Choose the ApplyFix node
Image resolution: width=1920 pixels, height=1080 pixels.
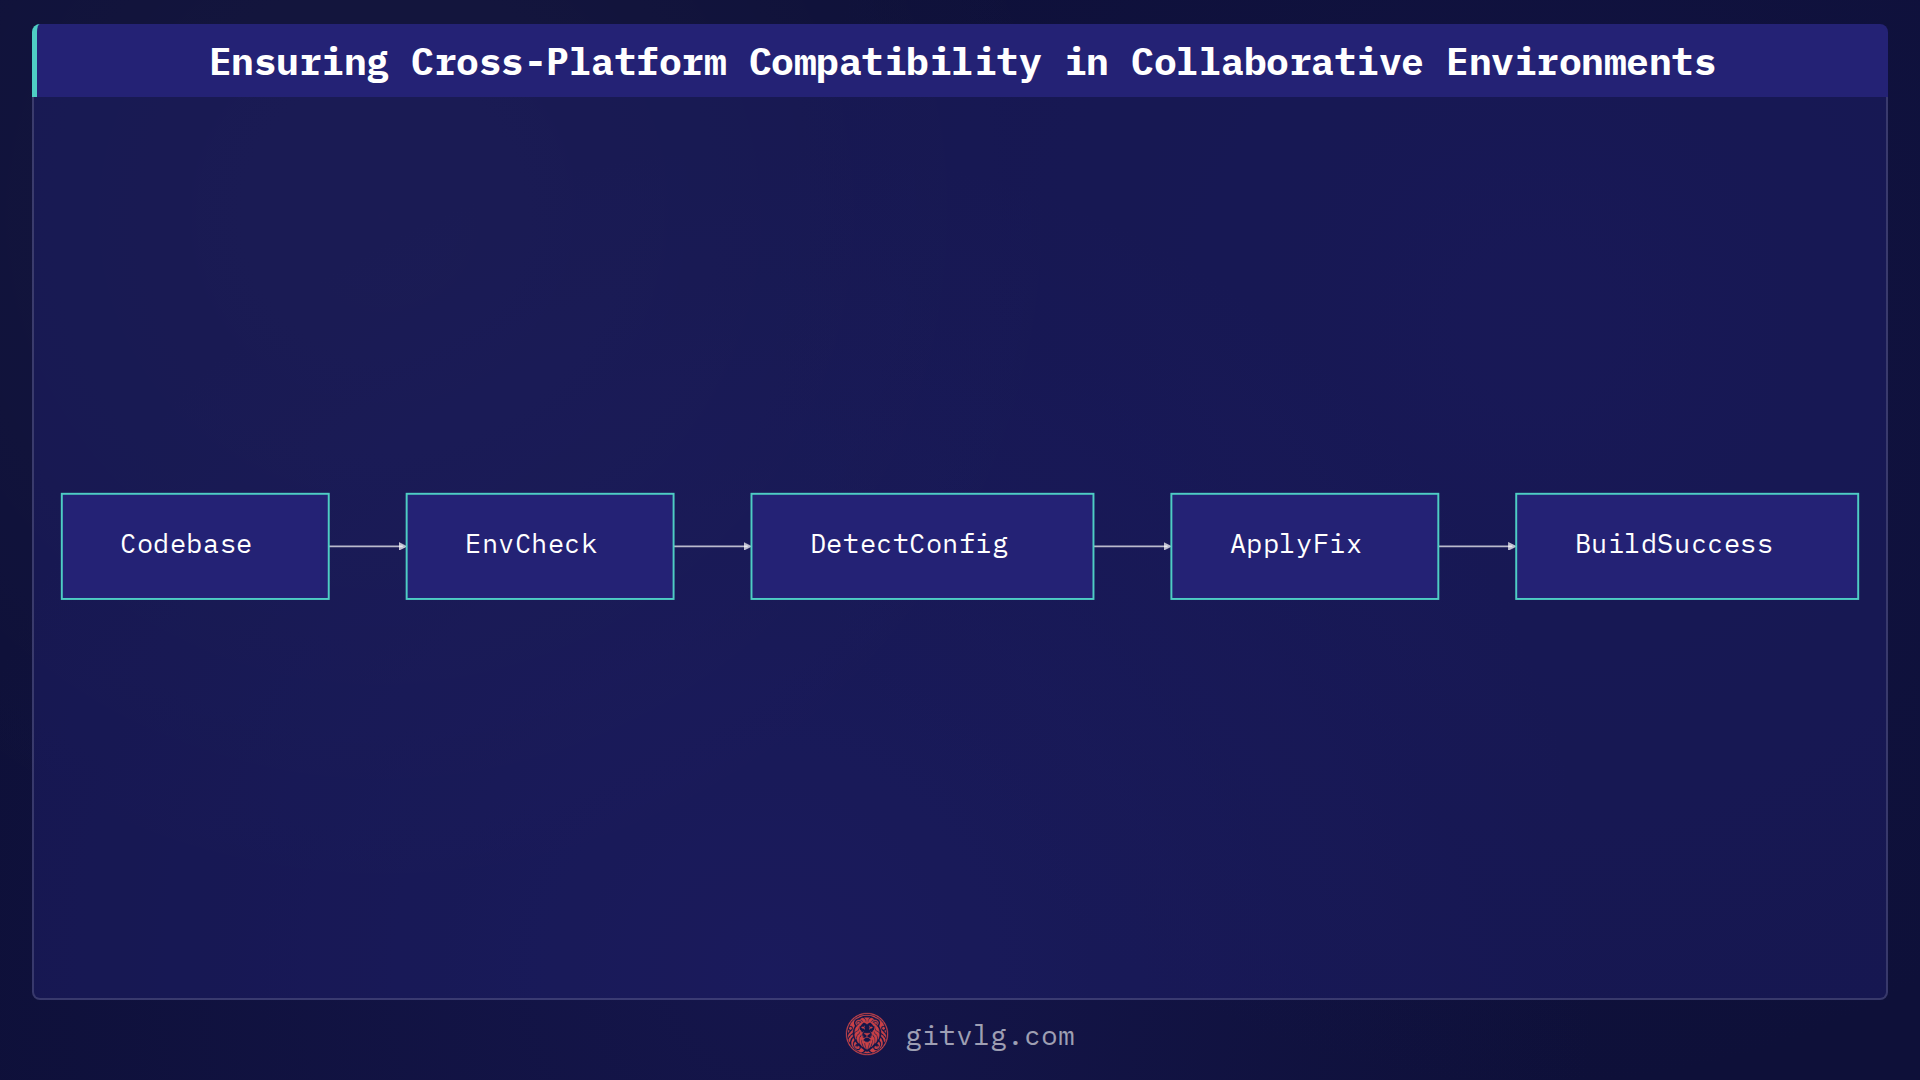[x=1305, y=546]
